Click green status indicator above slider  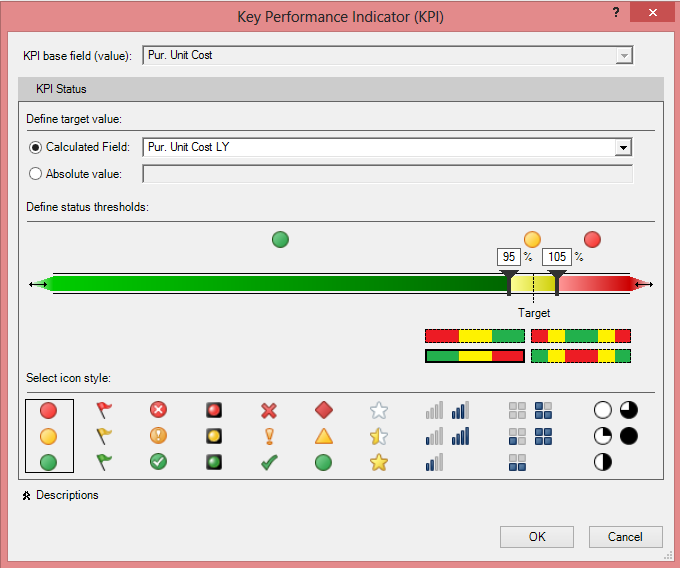(x=280, y=239)
